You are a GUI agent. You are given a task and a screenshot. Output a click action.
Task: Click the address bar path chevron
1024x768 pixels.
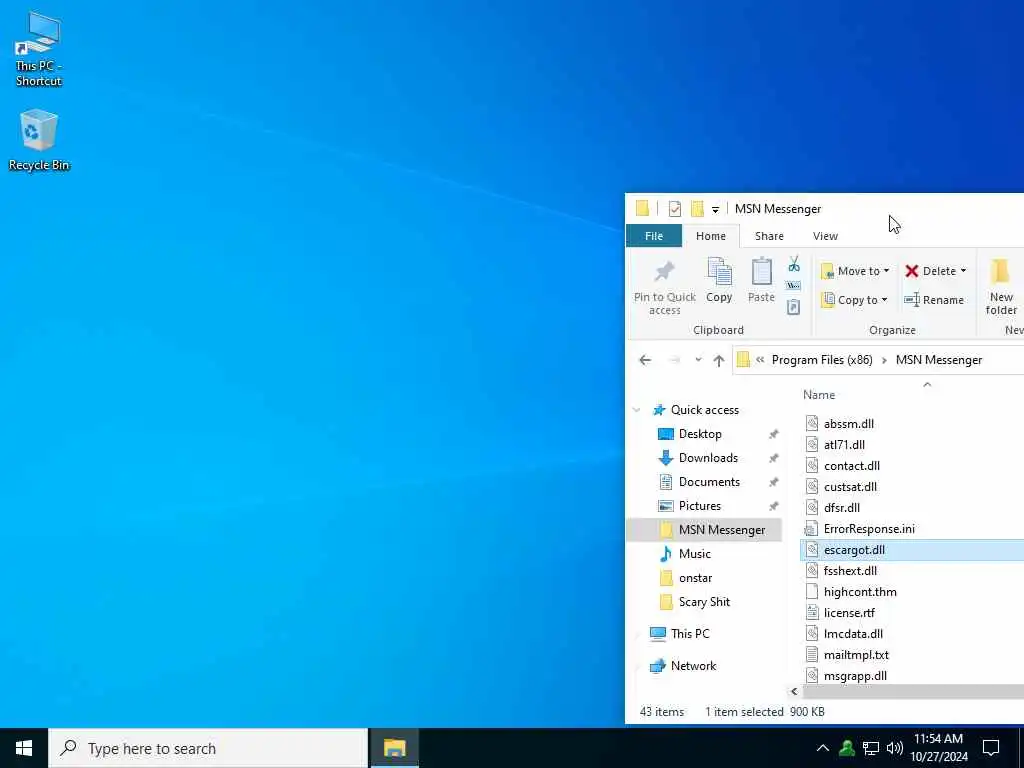[884, 360]
